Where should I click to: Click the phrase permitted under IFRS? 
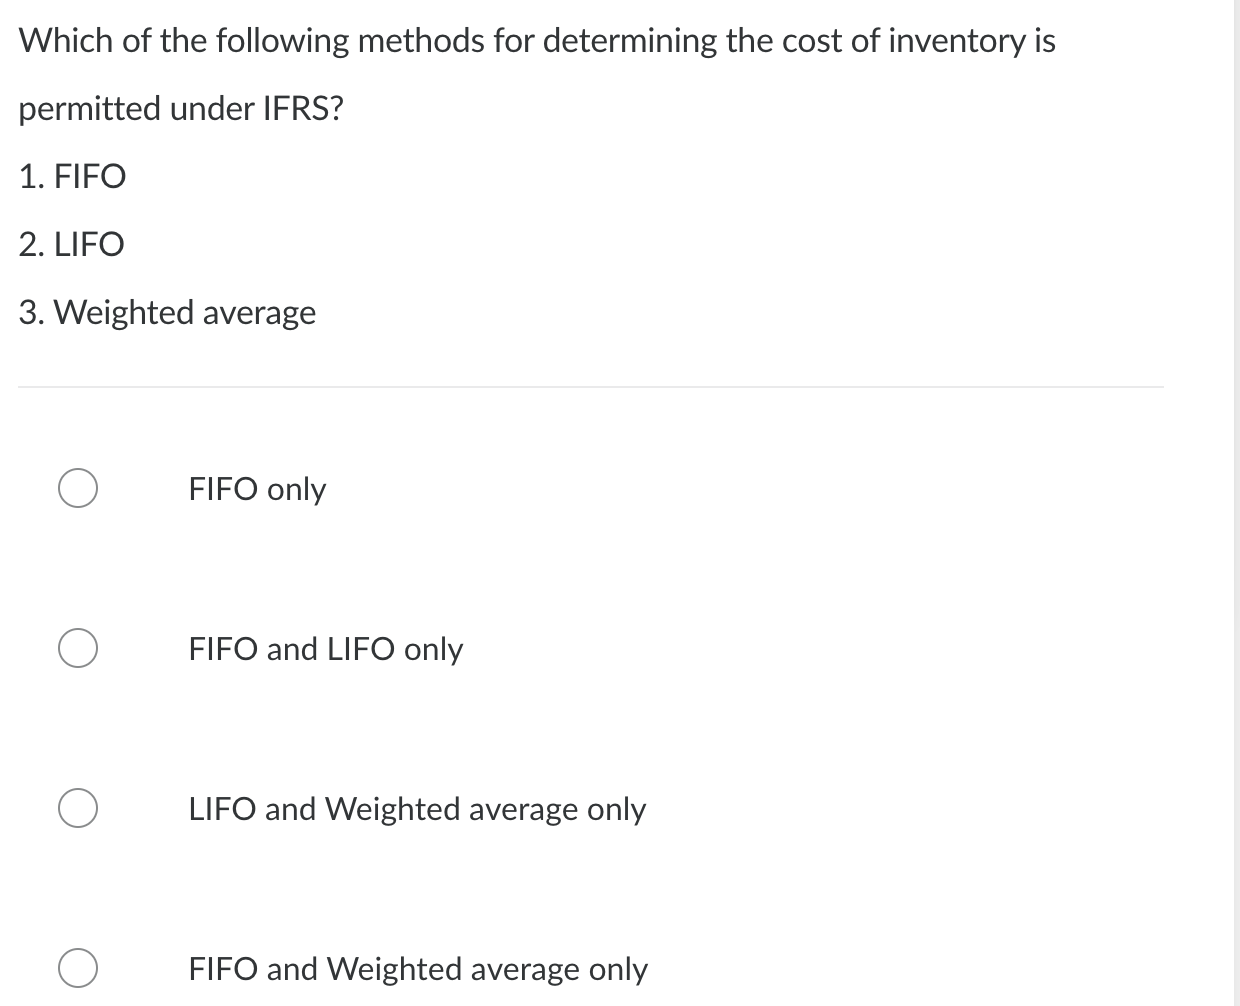point(181,108)
